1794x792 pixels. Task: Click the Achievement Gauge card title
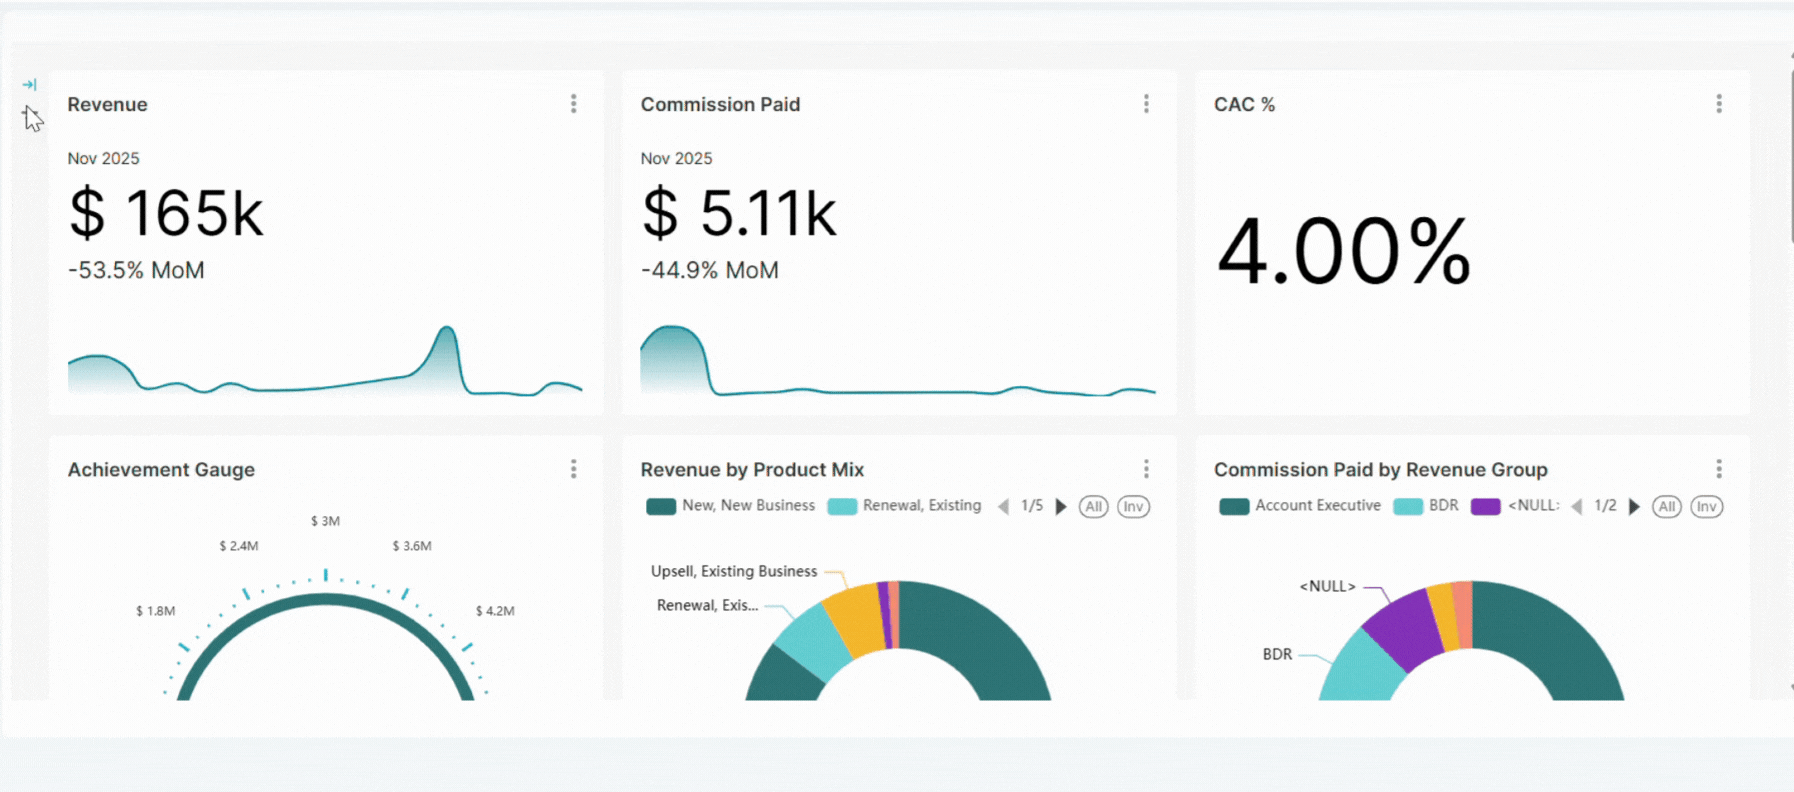coord(161,469)
